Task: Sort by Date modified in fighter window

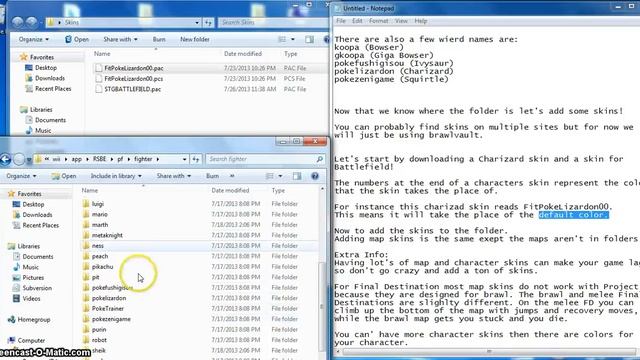Action: (230, 191)
